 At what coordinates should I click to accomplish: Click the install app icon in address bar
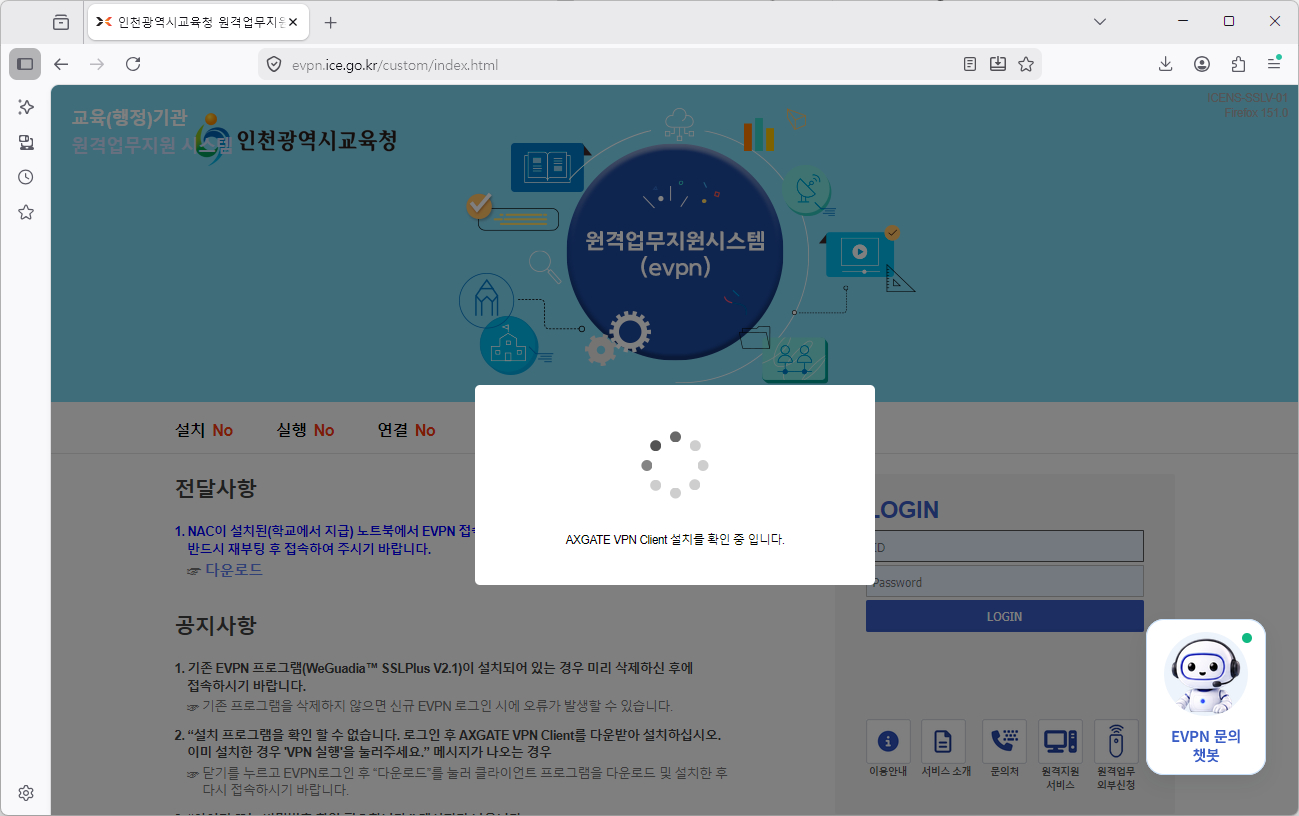(998, 64)
